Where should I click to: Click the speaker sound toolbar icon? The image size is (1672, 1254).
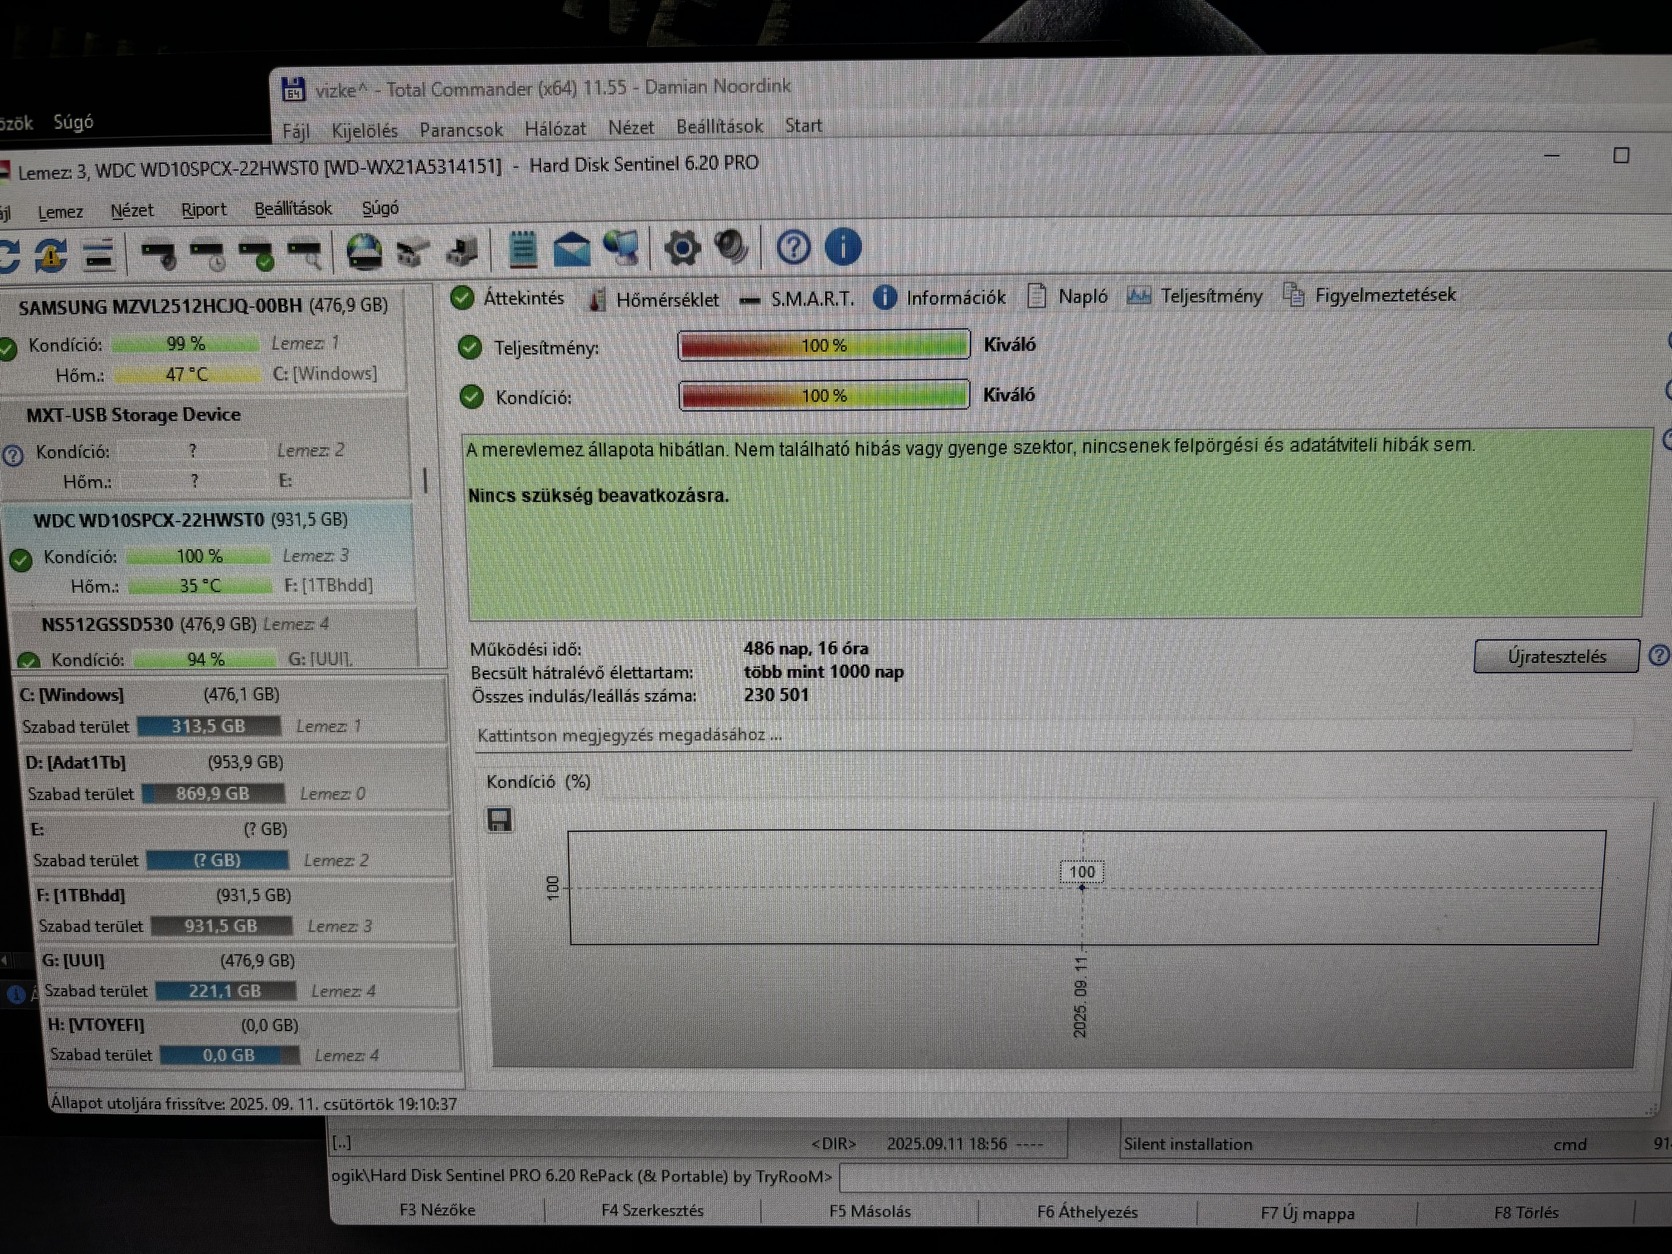[732, 247]
